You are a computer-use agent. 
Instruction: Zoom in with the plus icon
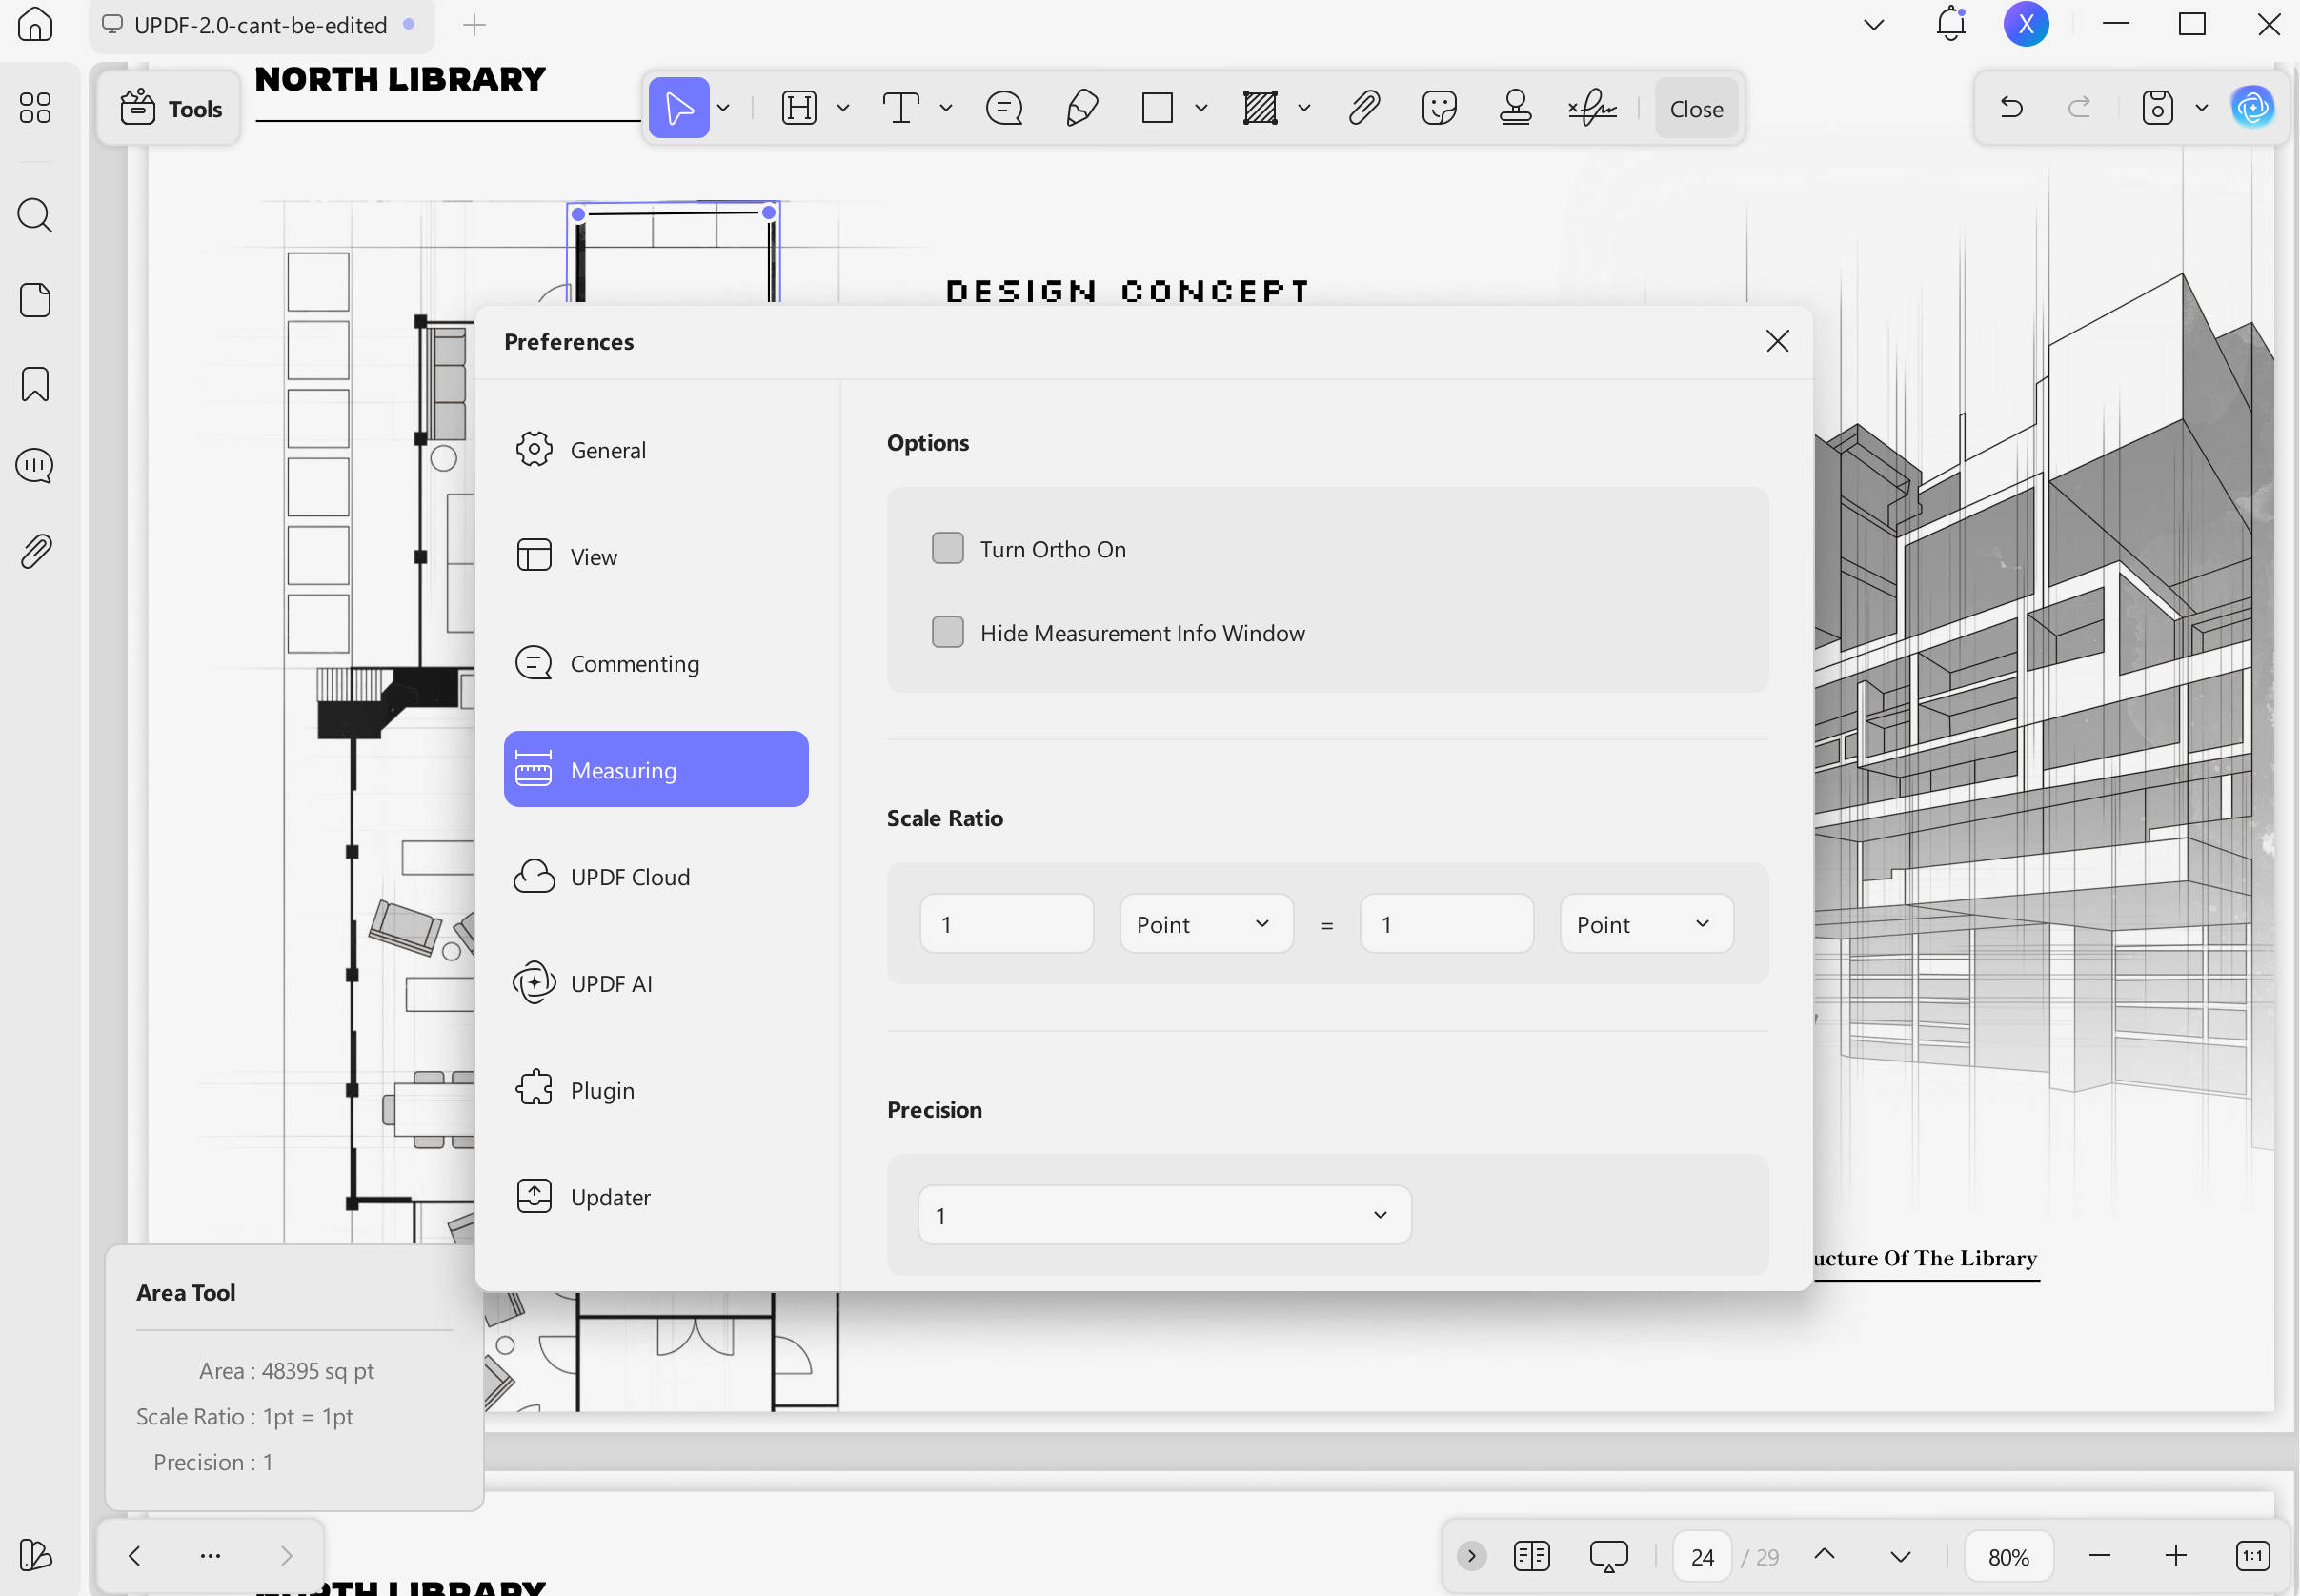2176,1556
